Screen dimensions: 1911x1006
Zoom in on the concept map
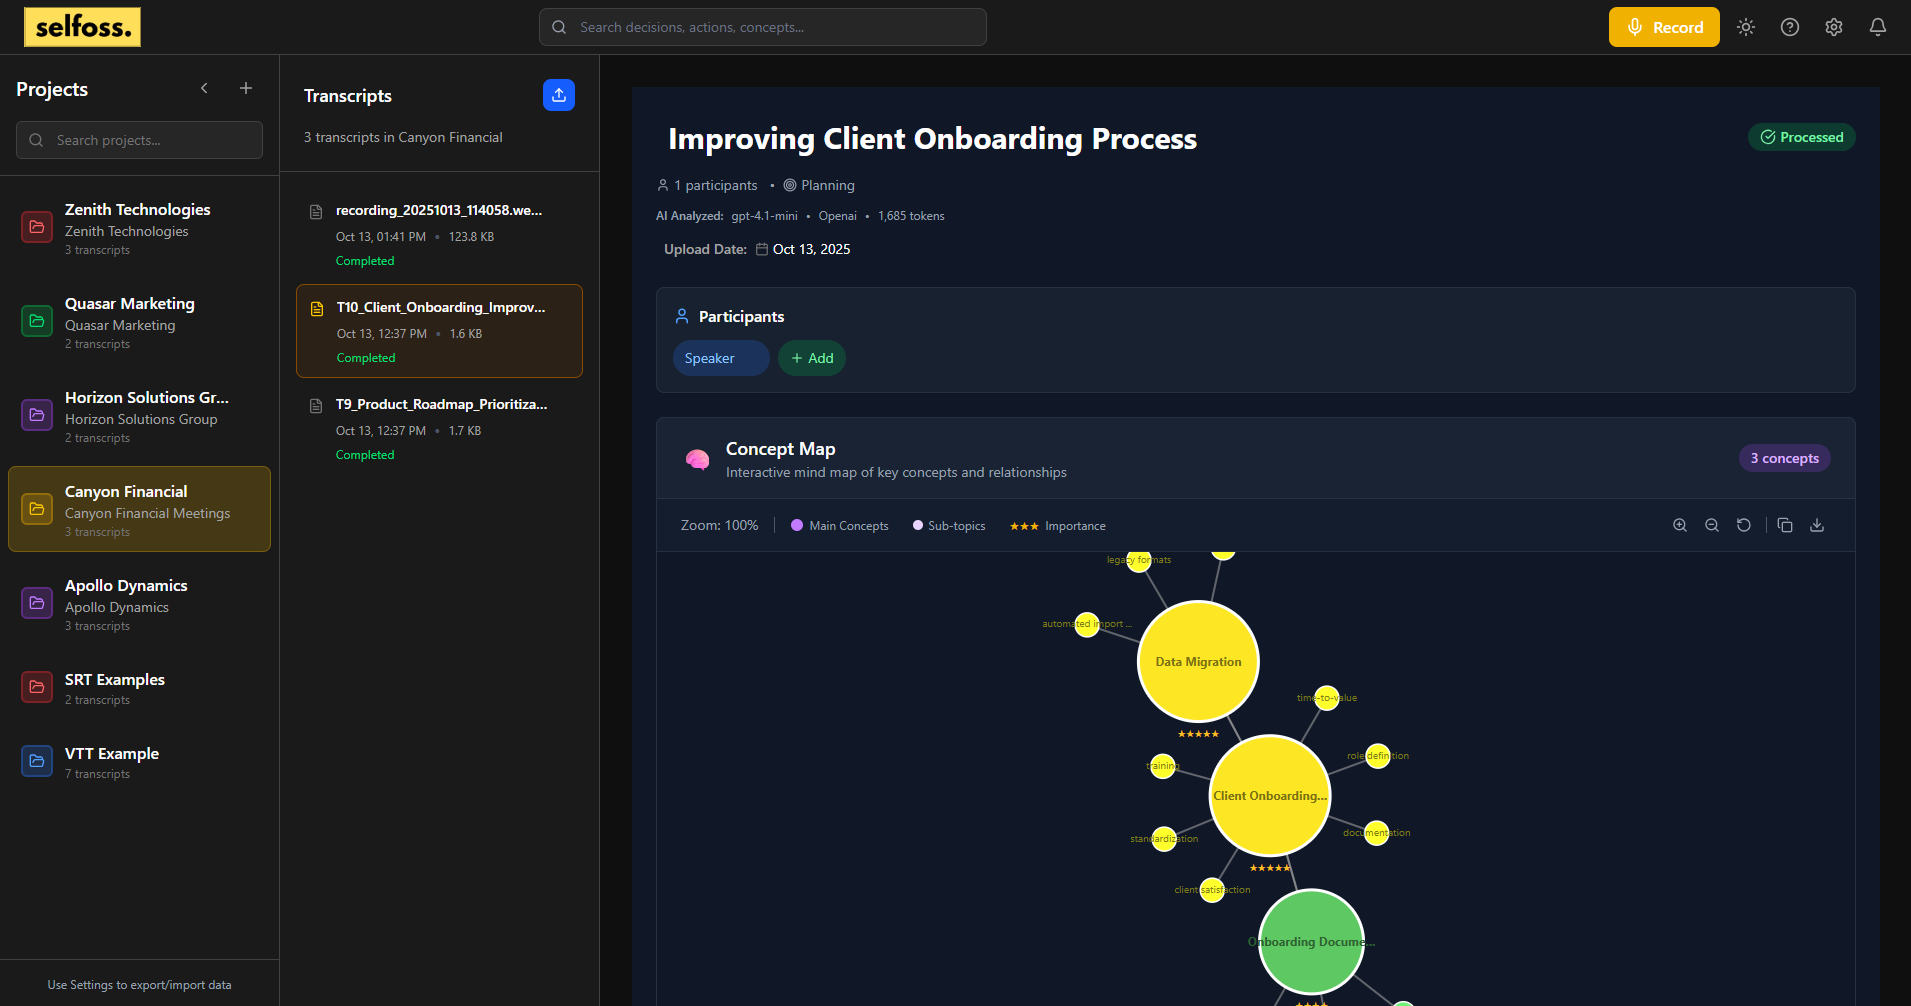tap(1680, 525)
